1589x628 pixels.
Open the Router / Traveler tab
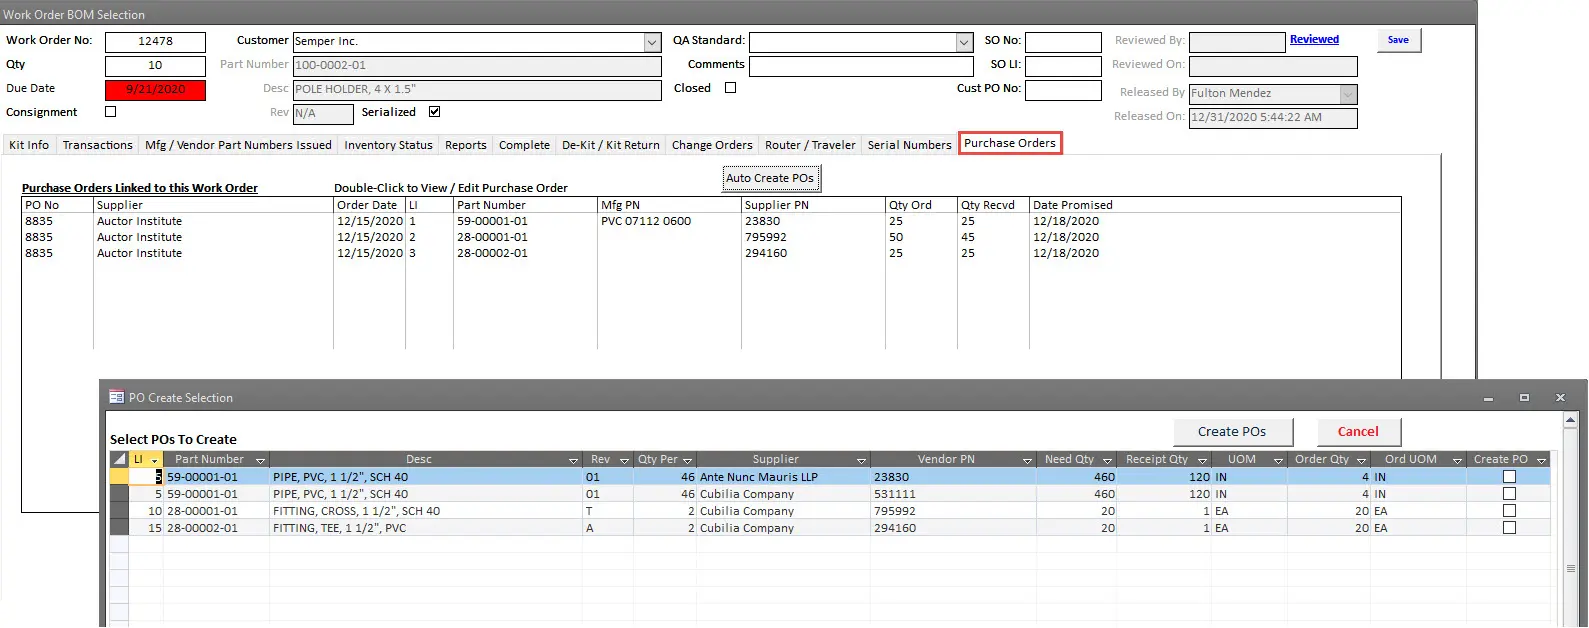pyautogui.click(x=810, y=145)
